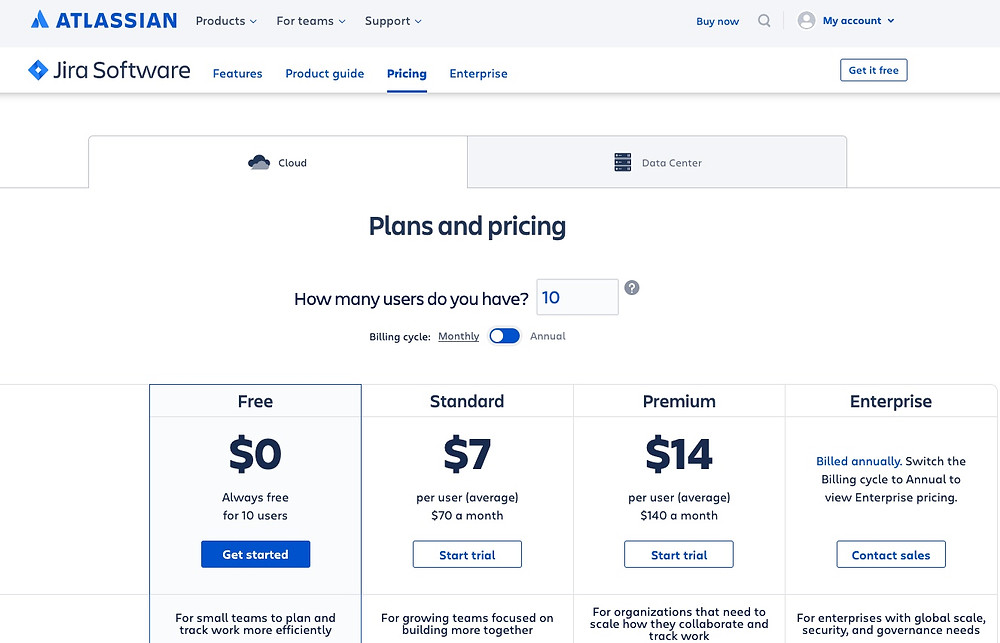Expand the For teams menu
Image resolution: width=1000 pixels, height=643 pixels.
coord(311,21)
